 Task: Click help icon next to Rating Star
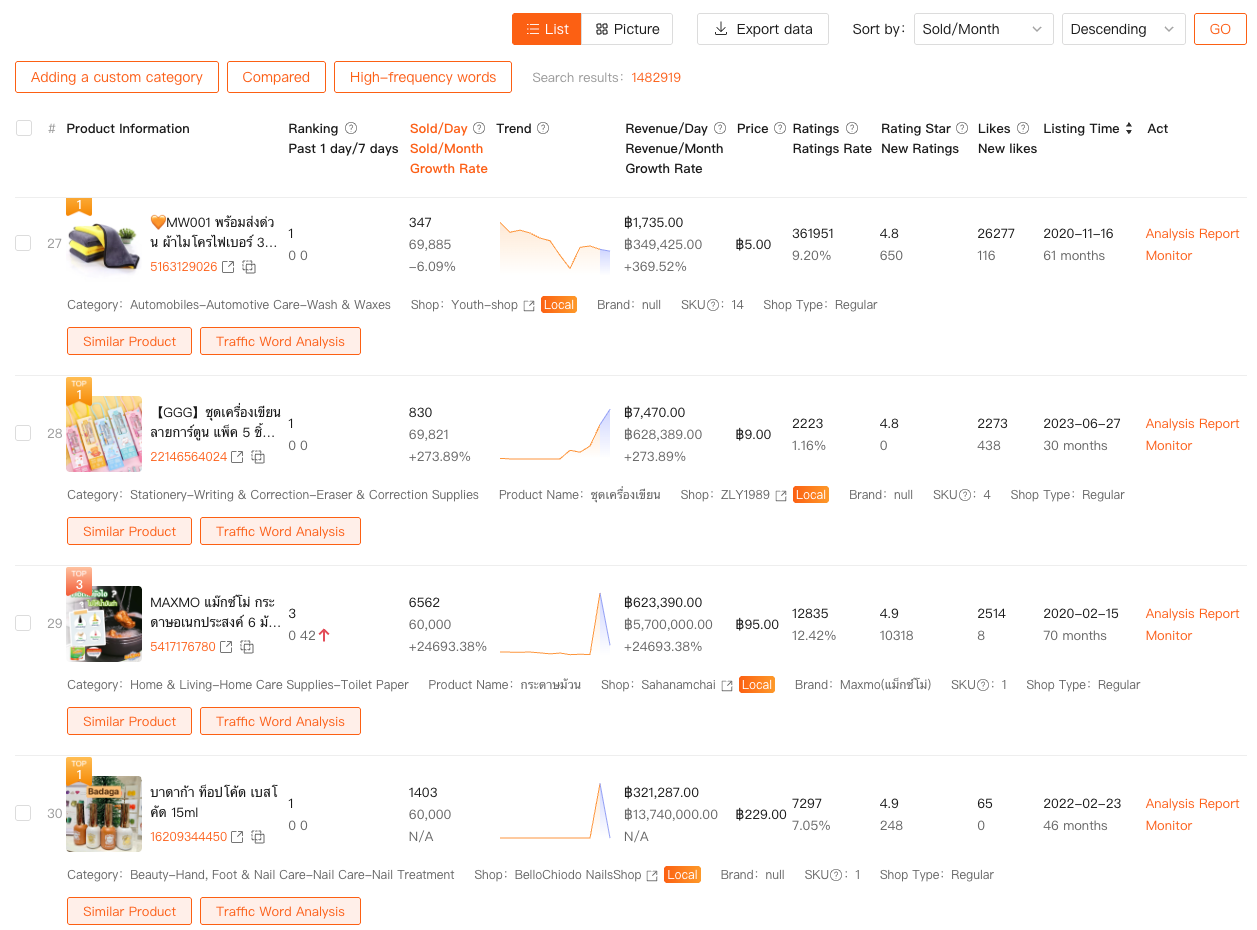coord(962,128)
